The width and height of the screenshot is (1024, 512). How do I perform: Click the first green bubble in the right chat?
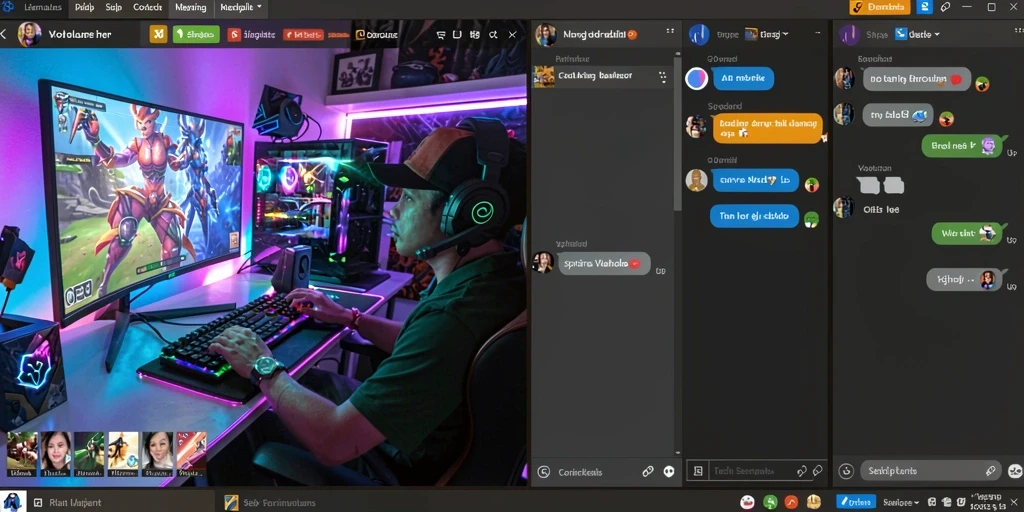click(x=961, y=146)
